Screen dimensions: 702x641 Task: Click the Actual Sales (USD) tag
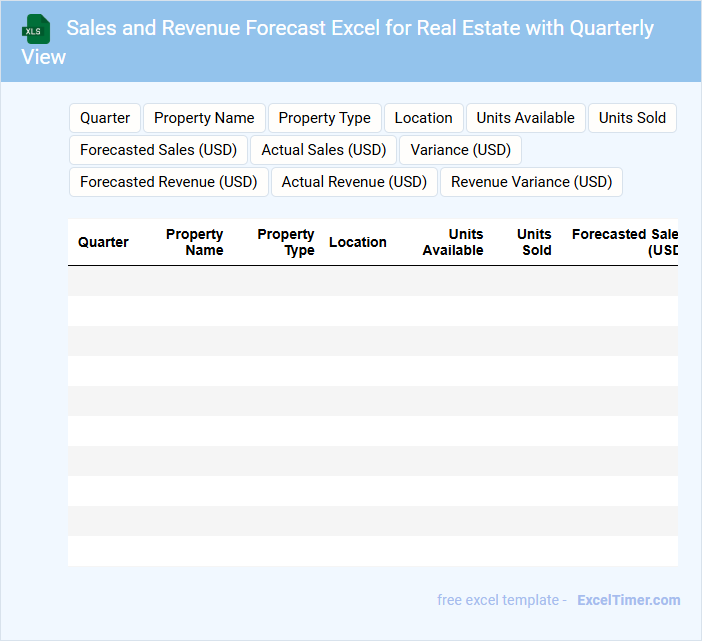tap(323, 150)
